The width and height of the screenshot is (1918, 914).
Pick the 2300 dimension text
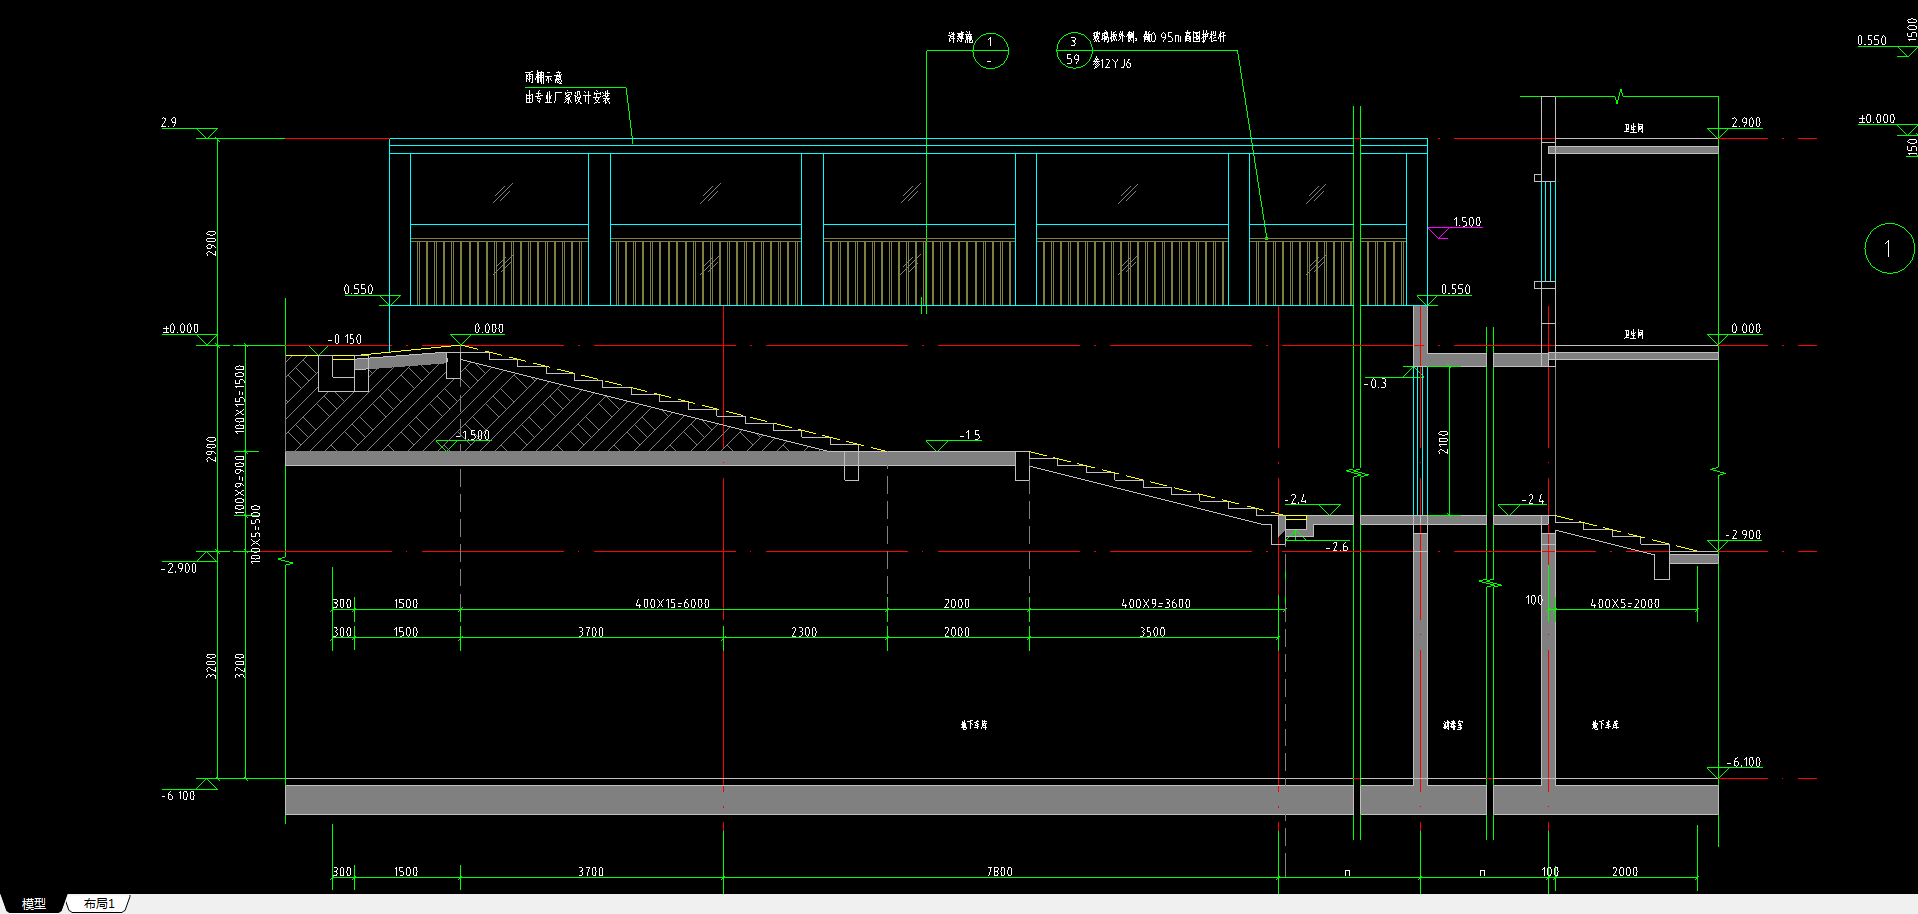(x=803, y=632)
